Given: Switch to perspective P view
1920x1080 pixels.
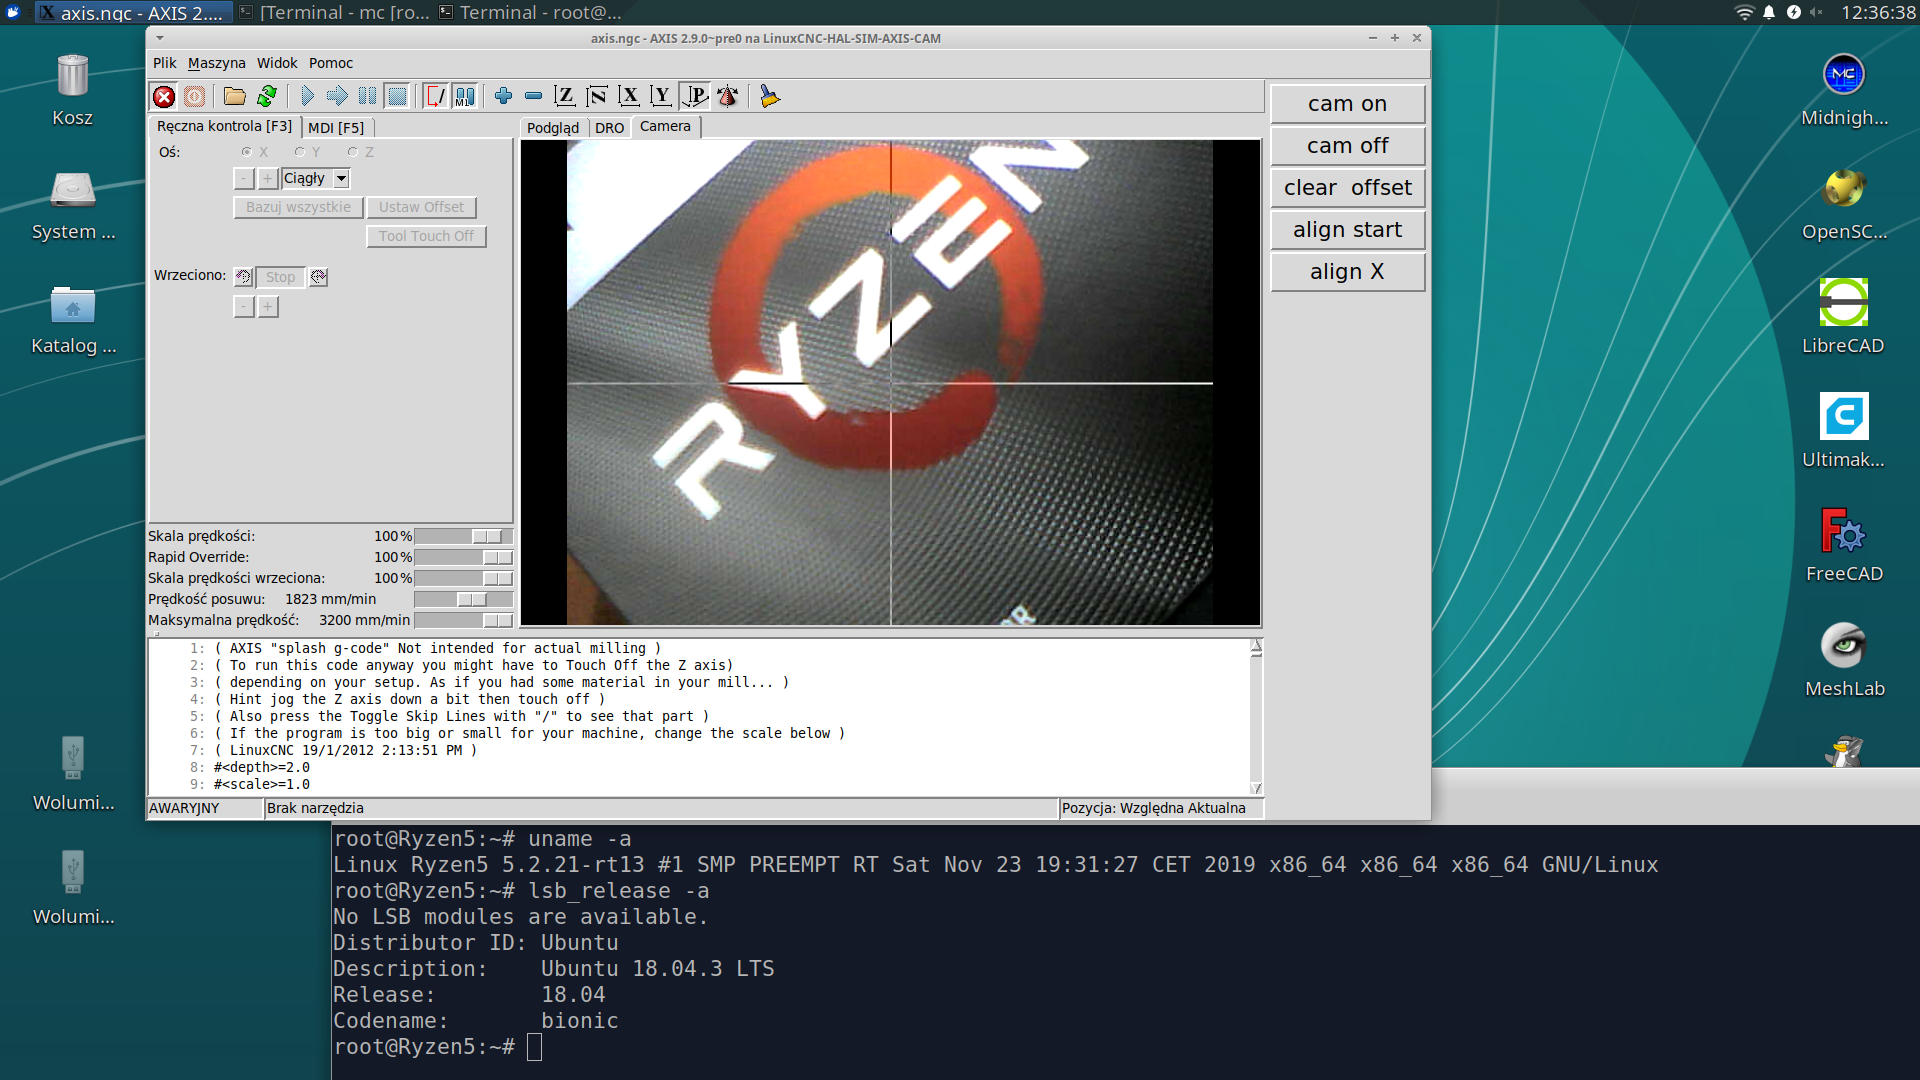Looking at the screenshot, I should point(694,96).
